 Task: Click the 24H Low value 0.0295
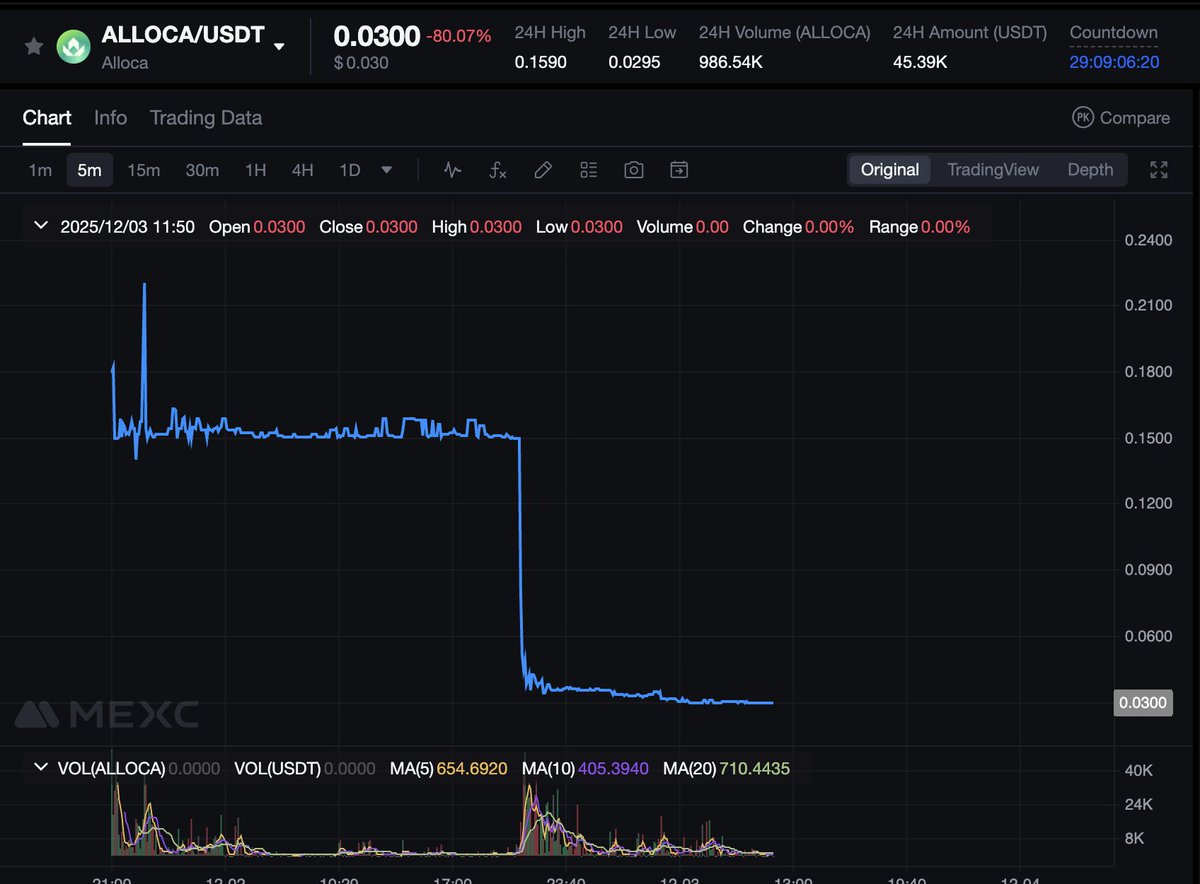tap(634, 63)
